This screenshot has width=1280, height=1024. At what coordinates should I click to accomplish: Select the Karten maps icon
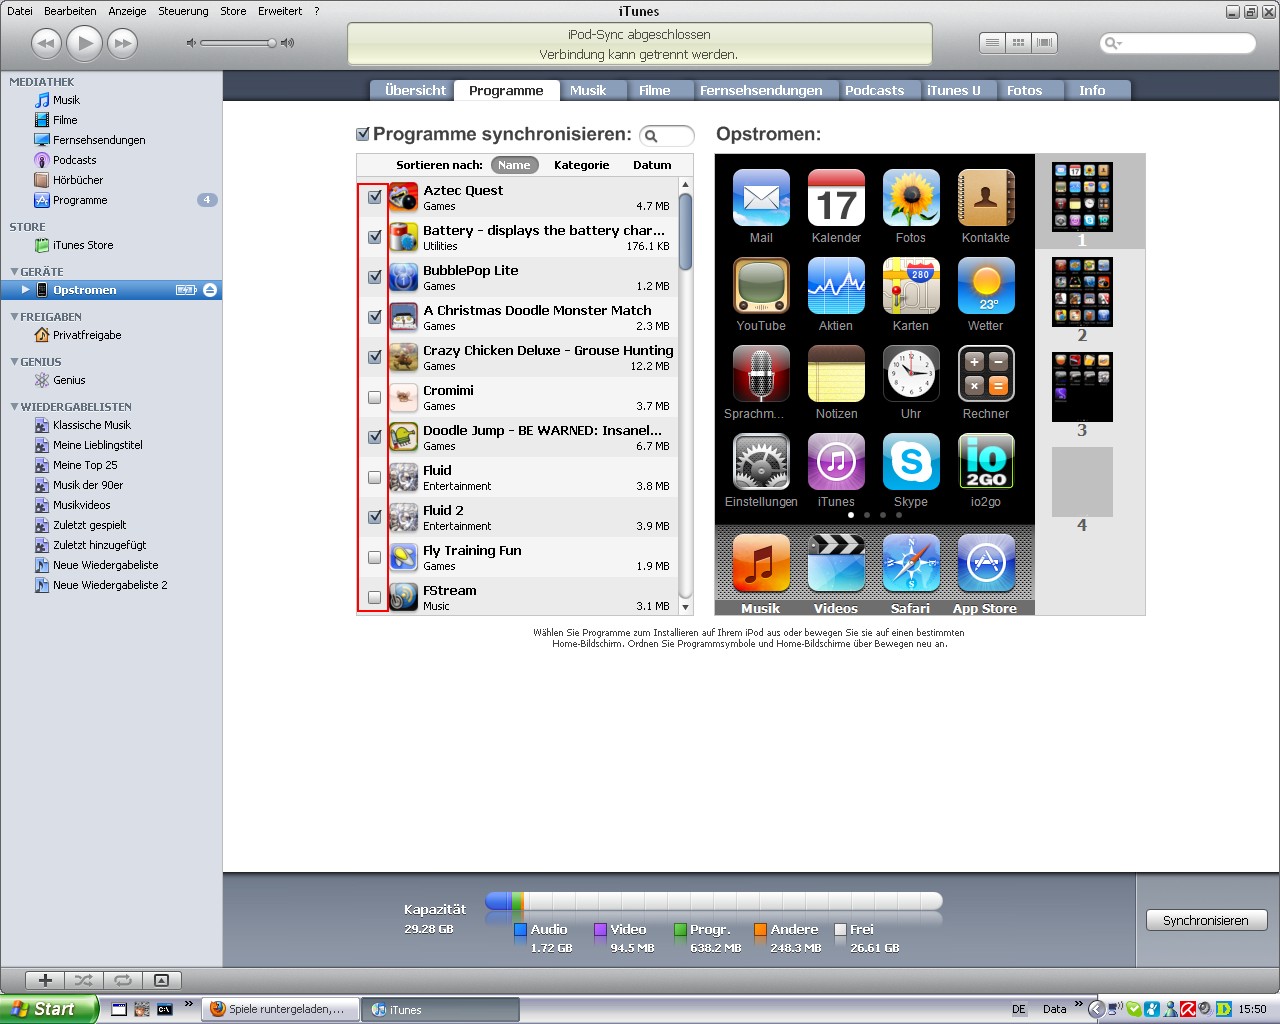coord(911,286)
